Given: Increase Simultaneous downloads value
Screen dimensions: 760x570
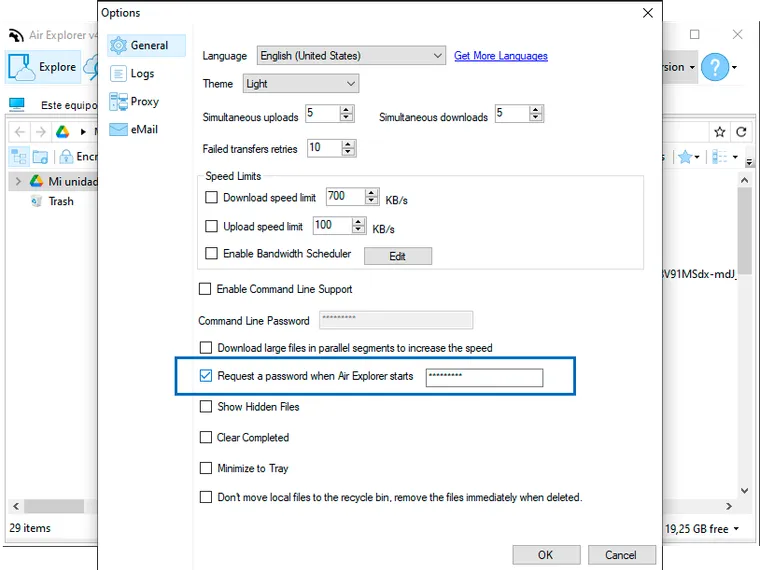Looking at the screenshot, I should (536, 110).
